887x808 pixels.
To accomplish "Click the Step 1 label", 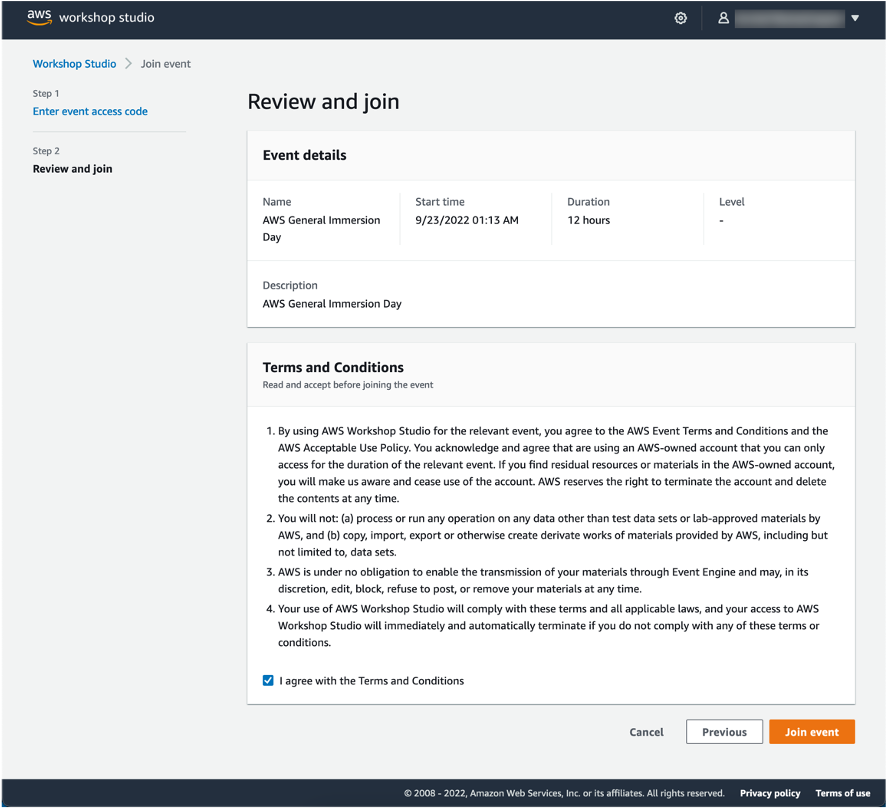I will (46, 93).
